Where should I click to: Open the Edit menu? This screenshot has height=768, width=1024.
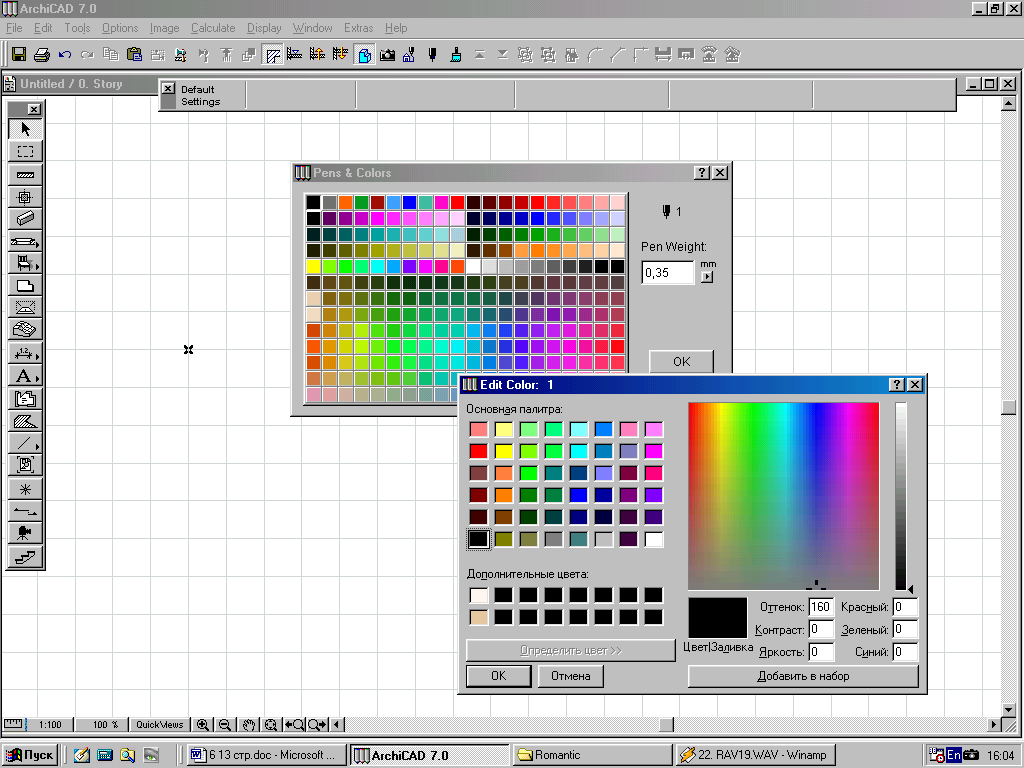[x=43, y=28]
